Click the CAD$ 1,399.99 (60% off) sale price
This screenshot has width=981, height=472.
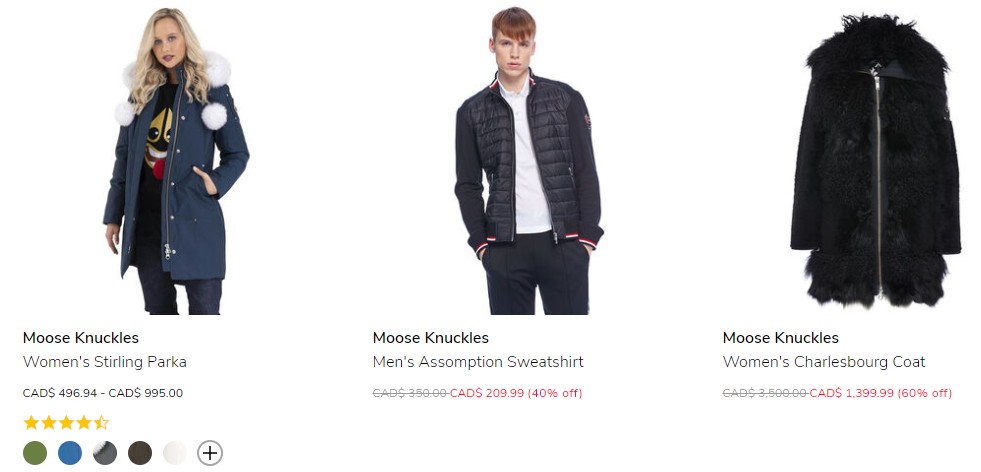point(881,393)
